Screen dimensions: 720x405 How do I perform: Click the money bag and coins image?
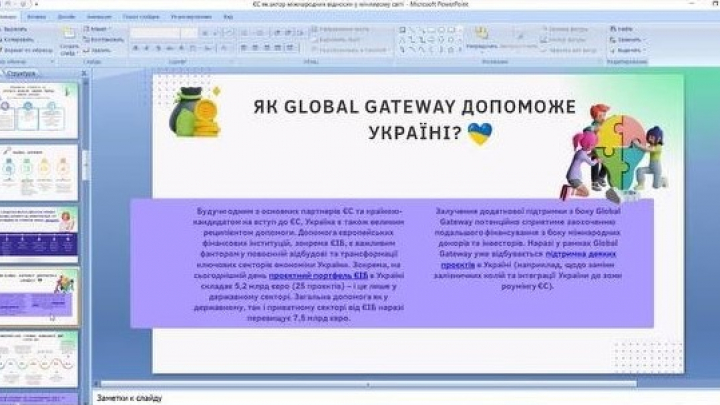195,112
